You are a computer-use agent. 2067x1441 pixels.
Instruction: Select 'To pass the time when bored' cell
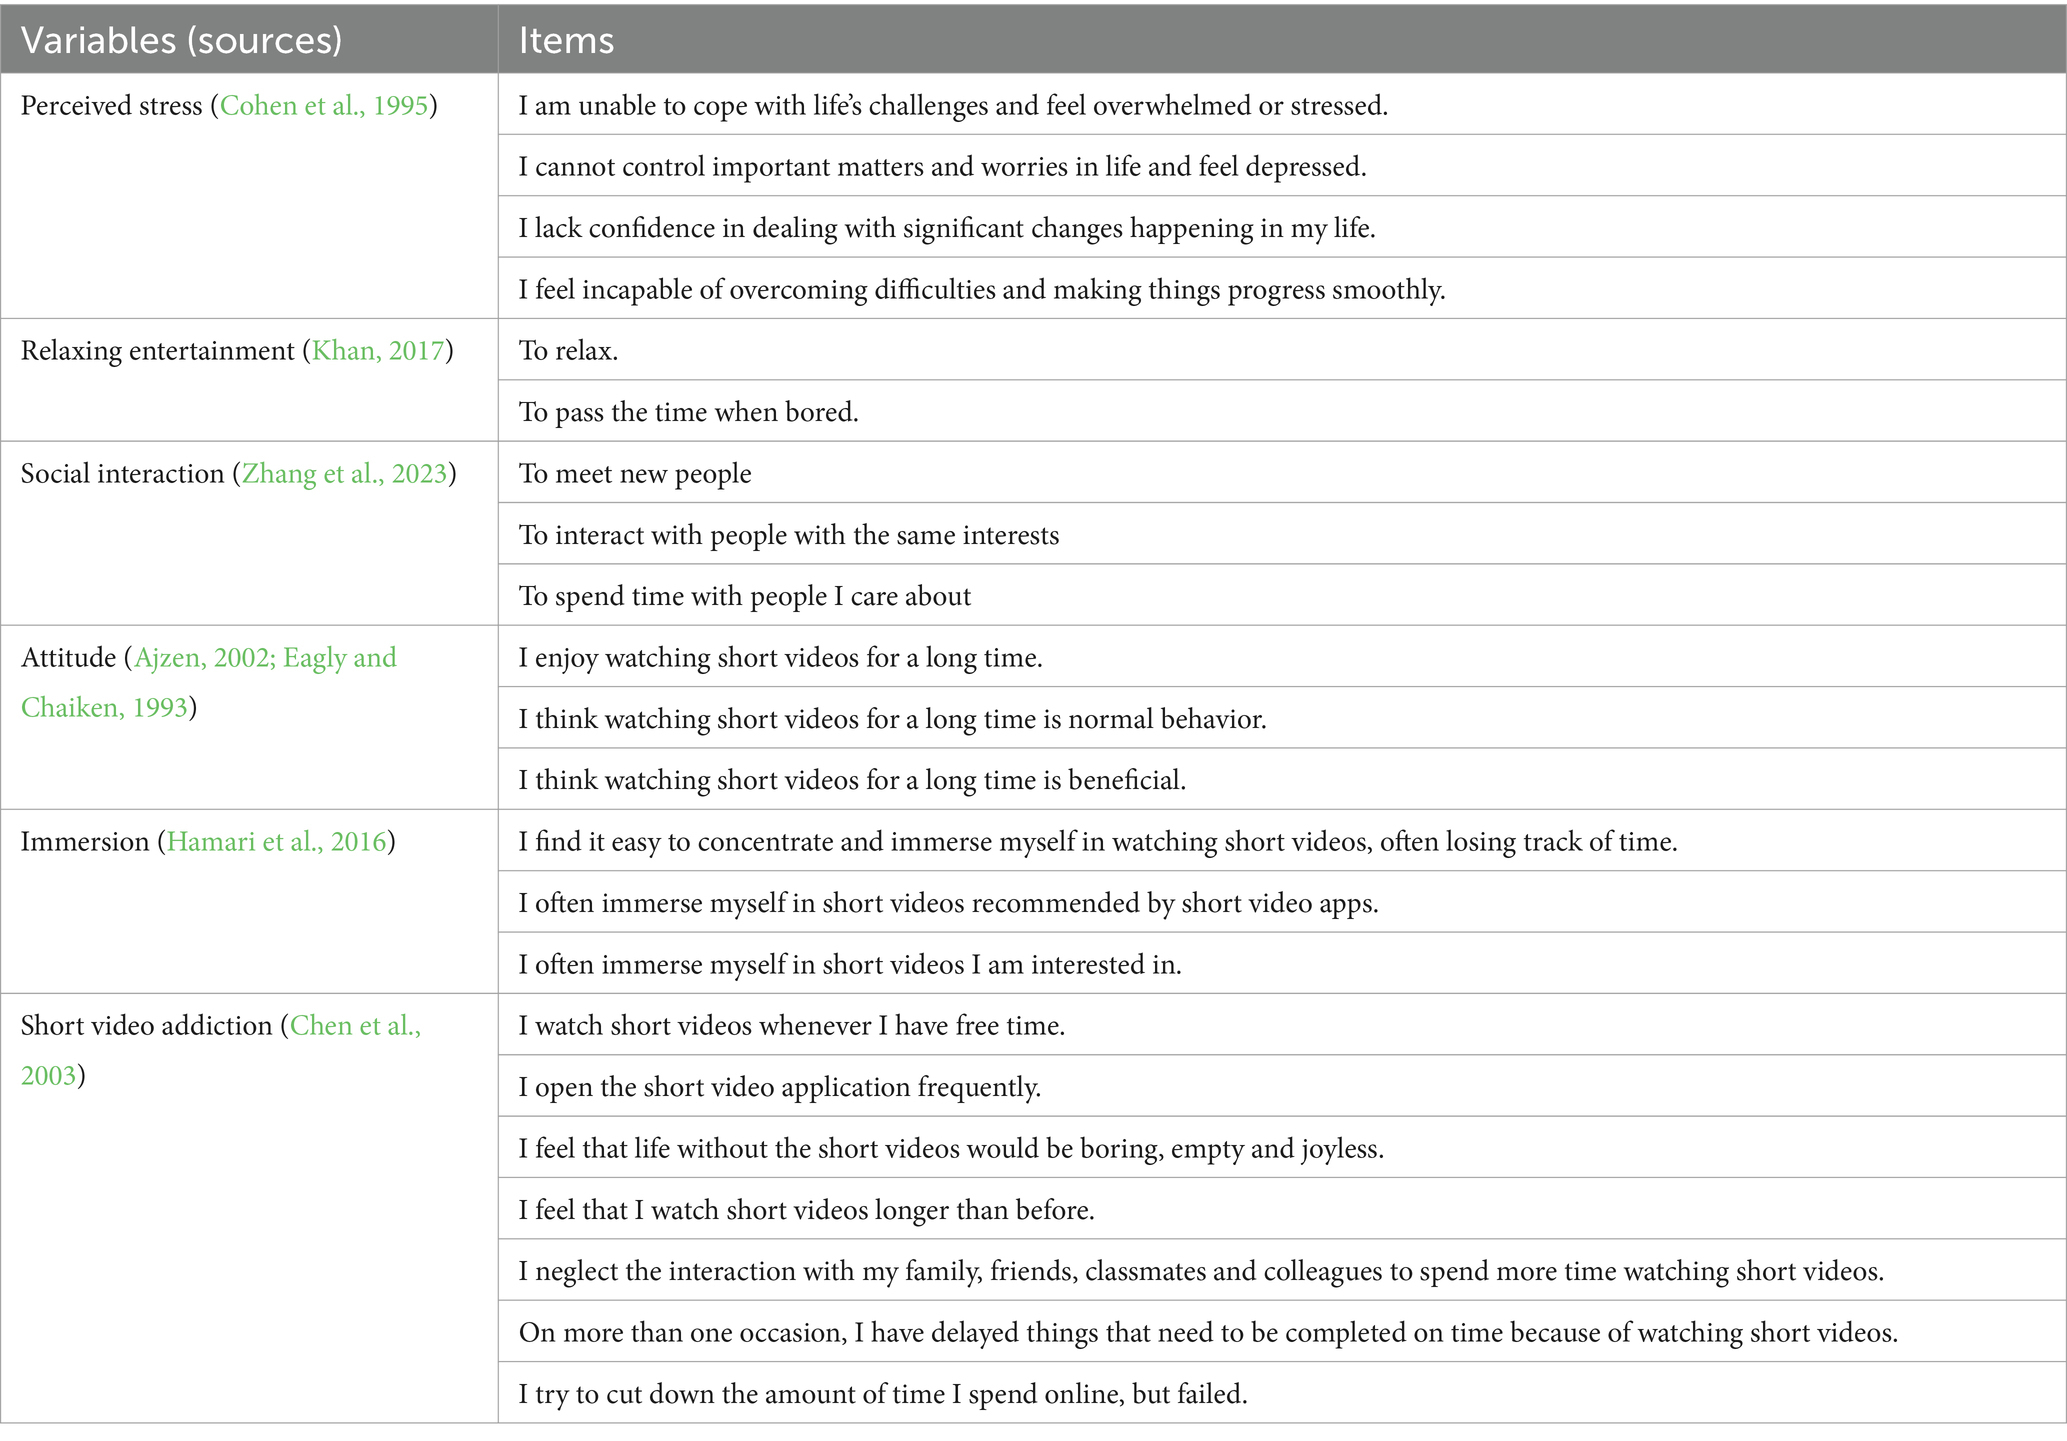tap(1282, 411)
